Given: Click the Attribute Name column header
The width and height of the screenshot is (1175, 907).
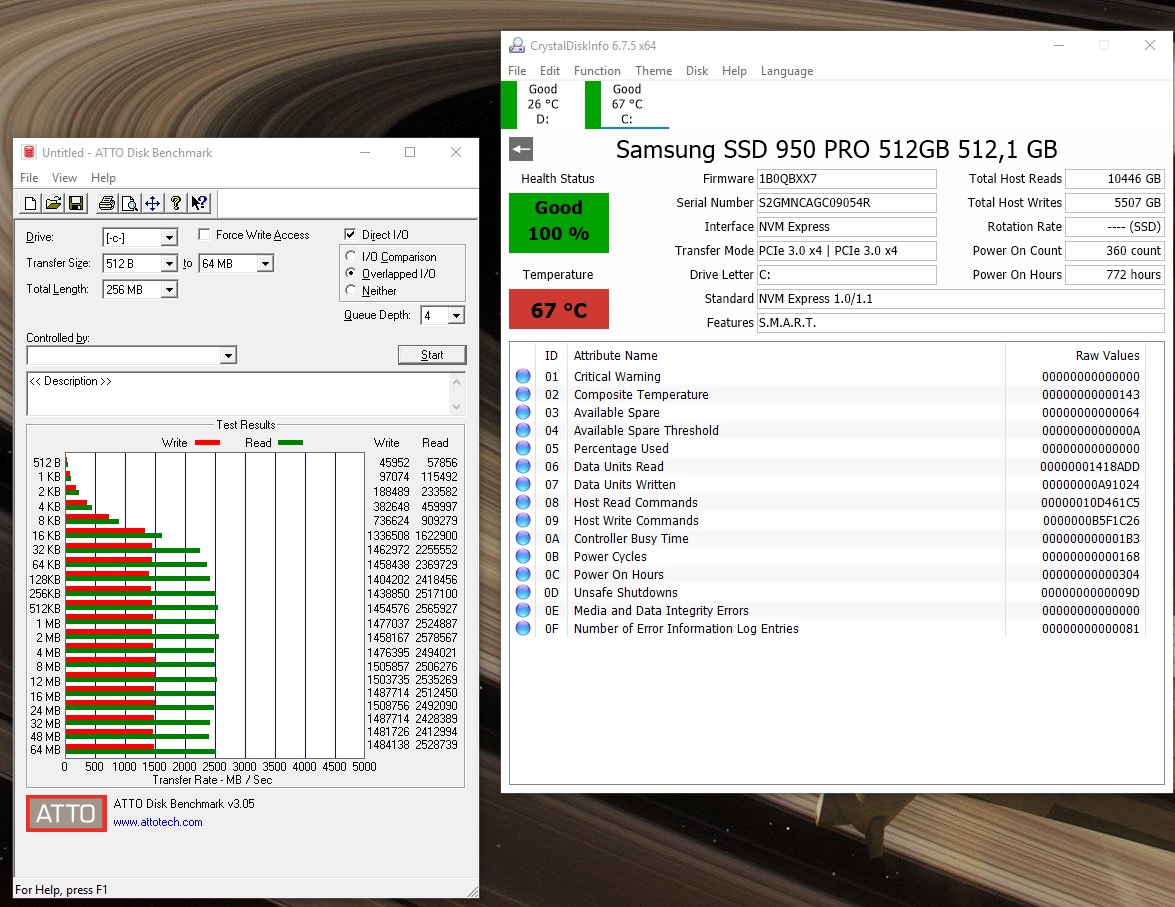Looking at the screenshot, I should point(615,355).
